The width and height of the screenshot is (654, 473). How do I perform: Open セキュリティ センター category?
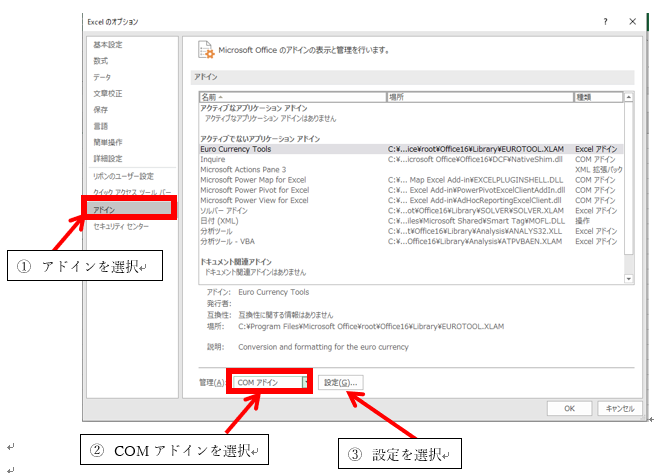click(121, 226)
